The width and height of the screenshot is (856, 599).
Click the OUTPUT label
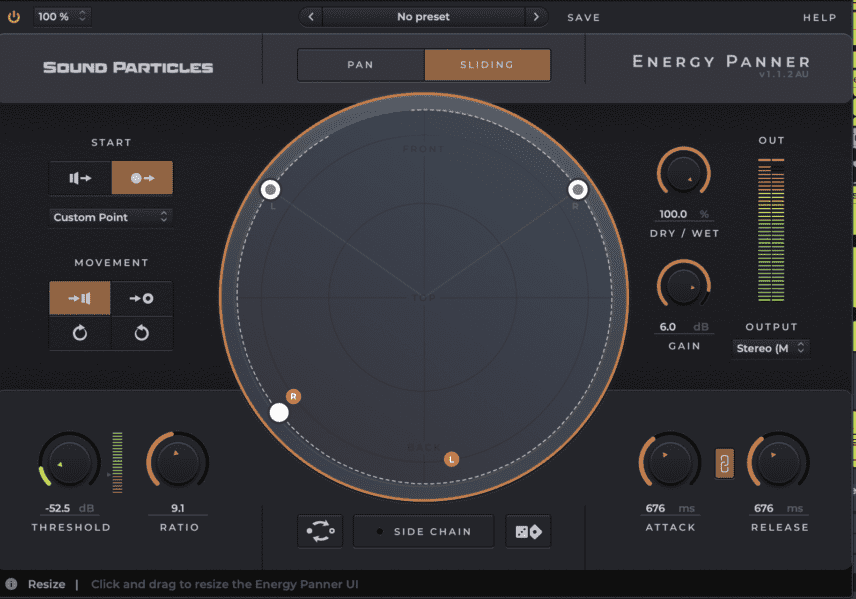771,327
